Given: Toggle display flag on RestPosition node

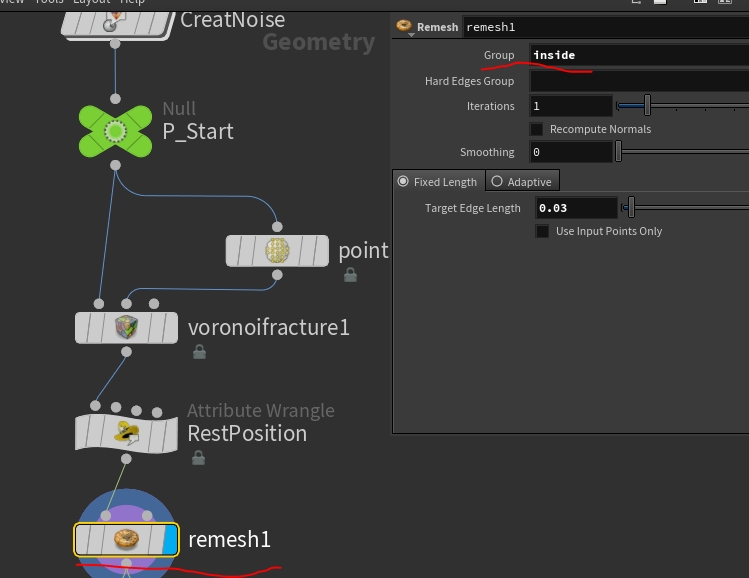Looking at the screenshot, I should (x=170, y=433).
